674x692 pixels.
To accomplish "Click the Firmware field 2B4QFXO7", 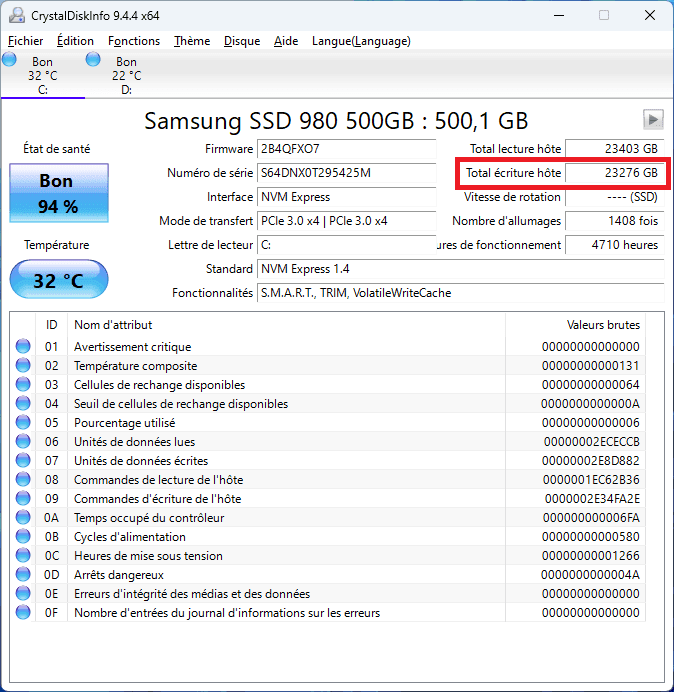I will click(346, 149).
